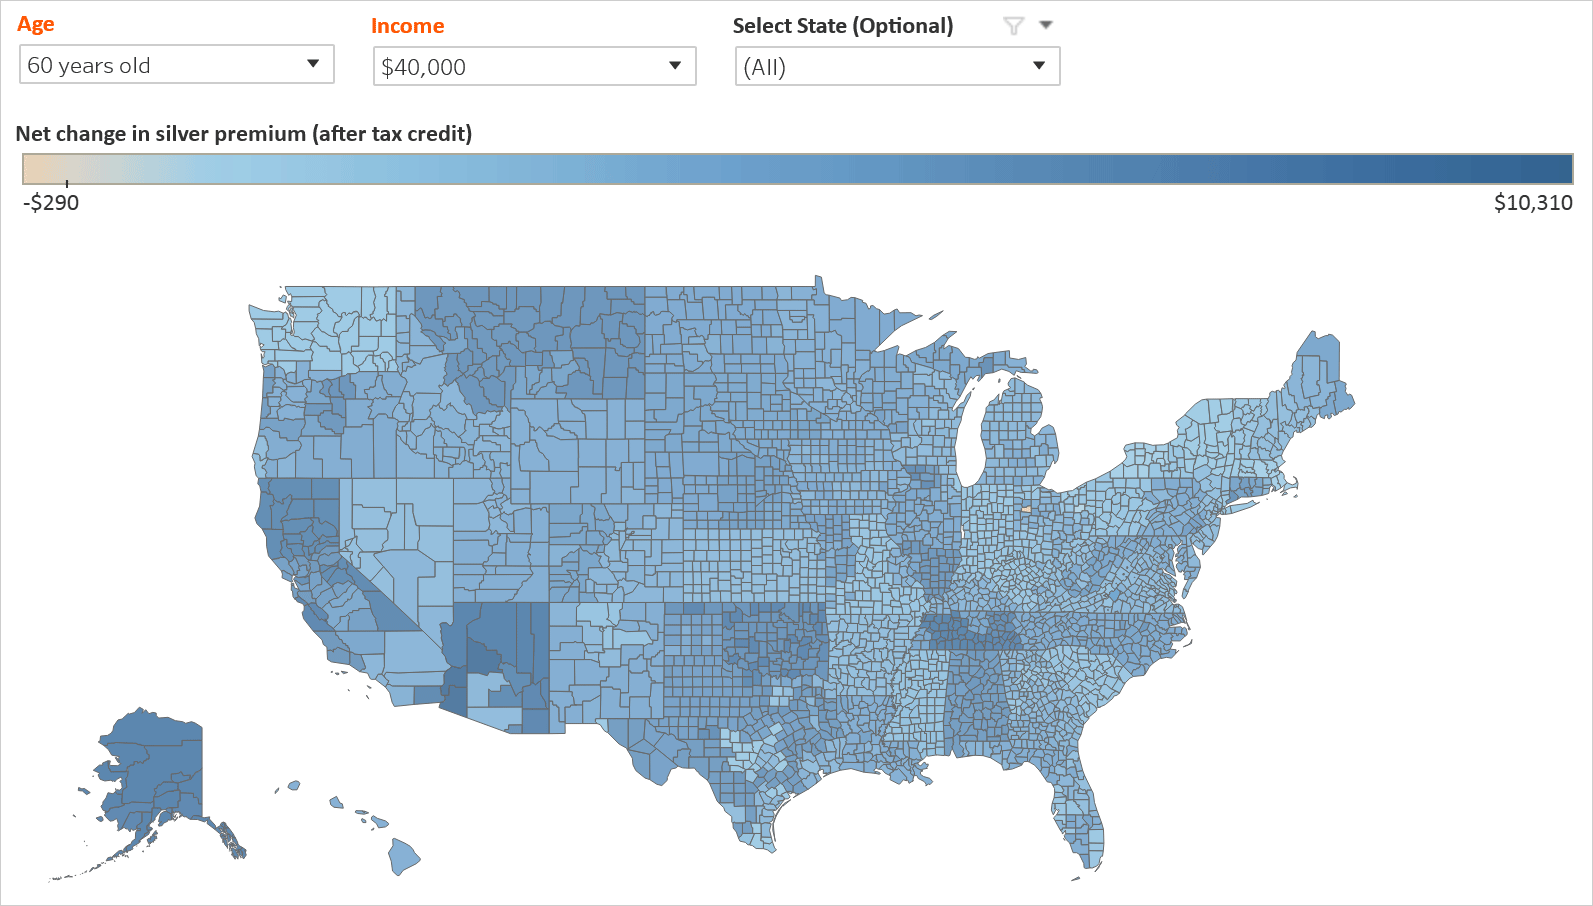Click the -$290 legend minimum label
This screenshot has height=906, width=1593.
click(x=51, y=203)
